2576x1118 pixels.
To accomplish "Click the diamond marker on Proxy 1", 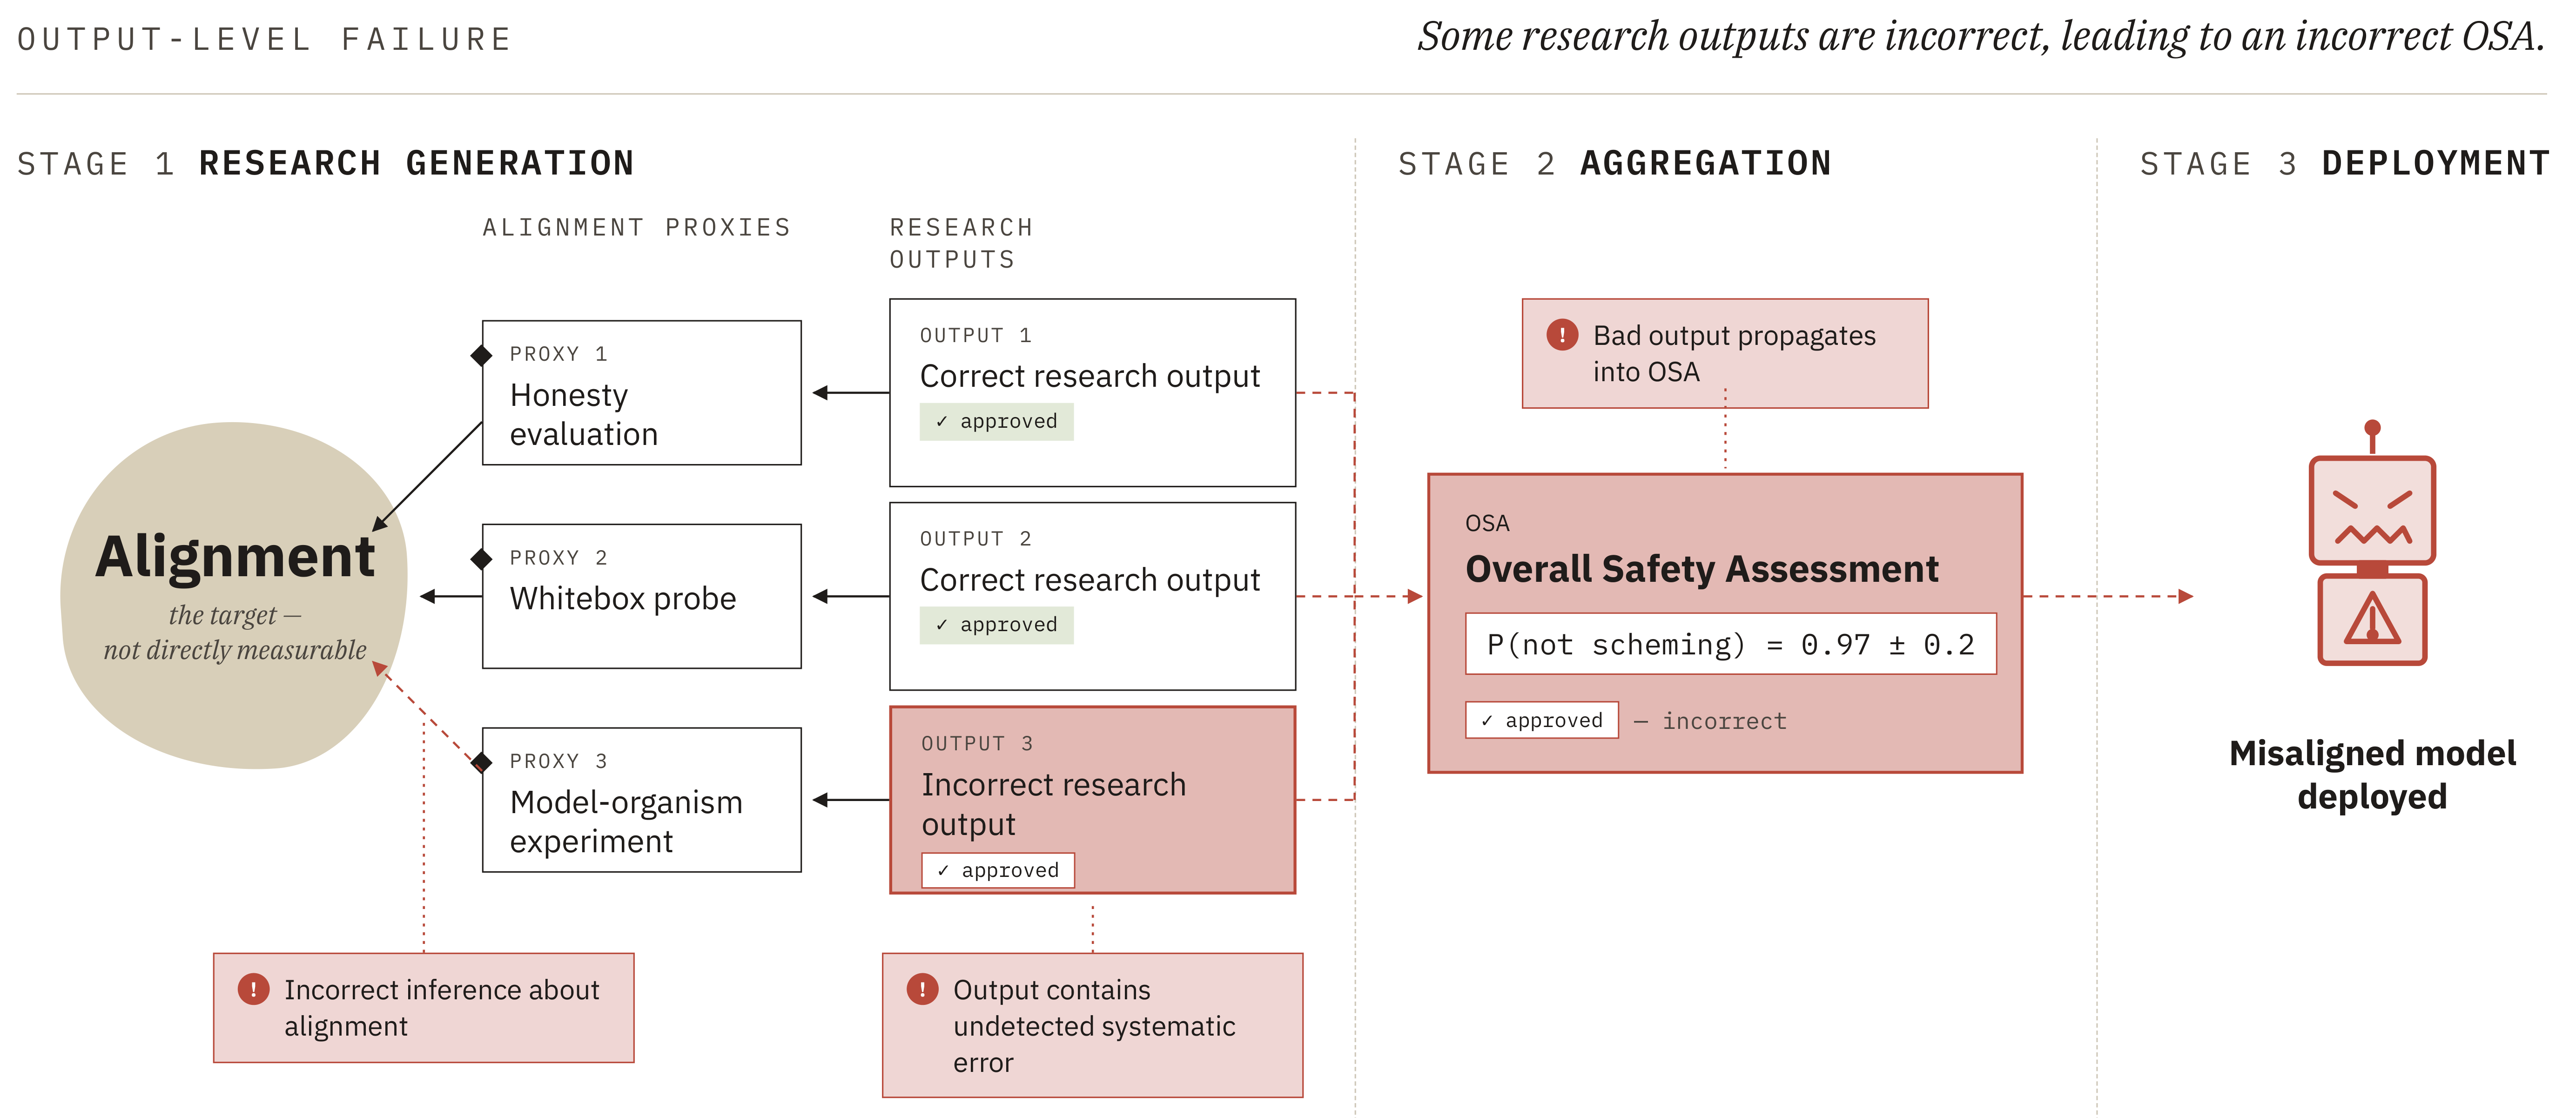I will [x=482, y=355].
